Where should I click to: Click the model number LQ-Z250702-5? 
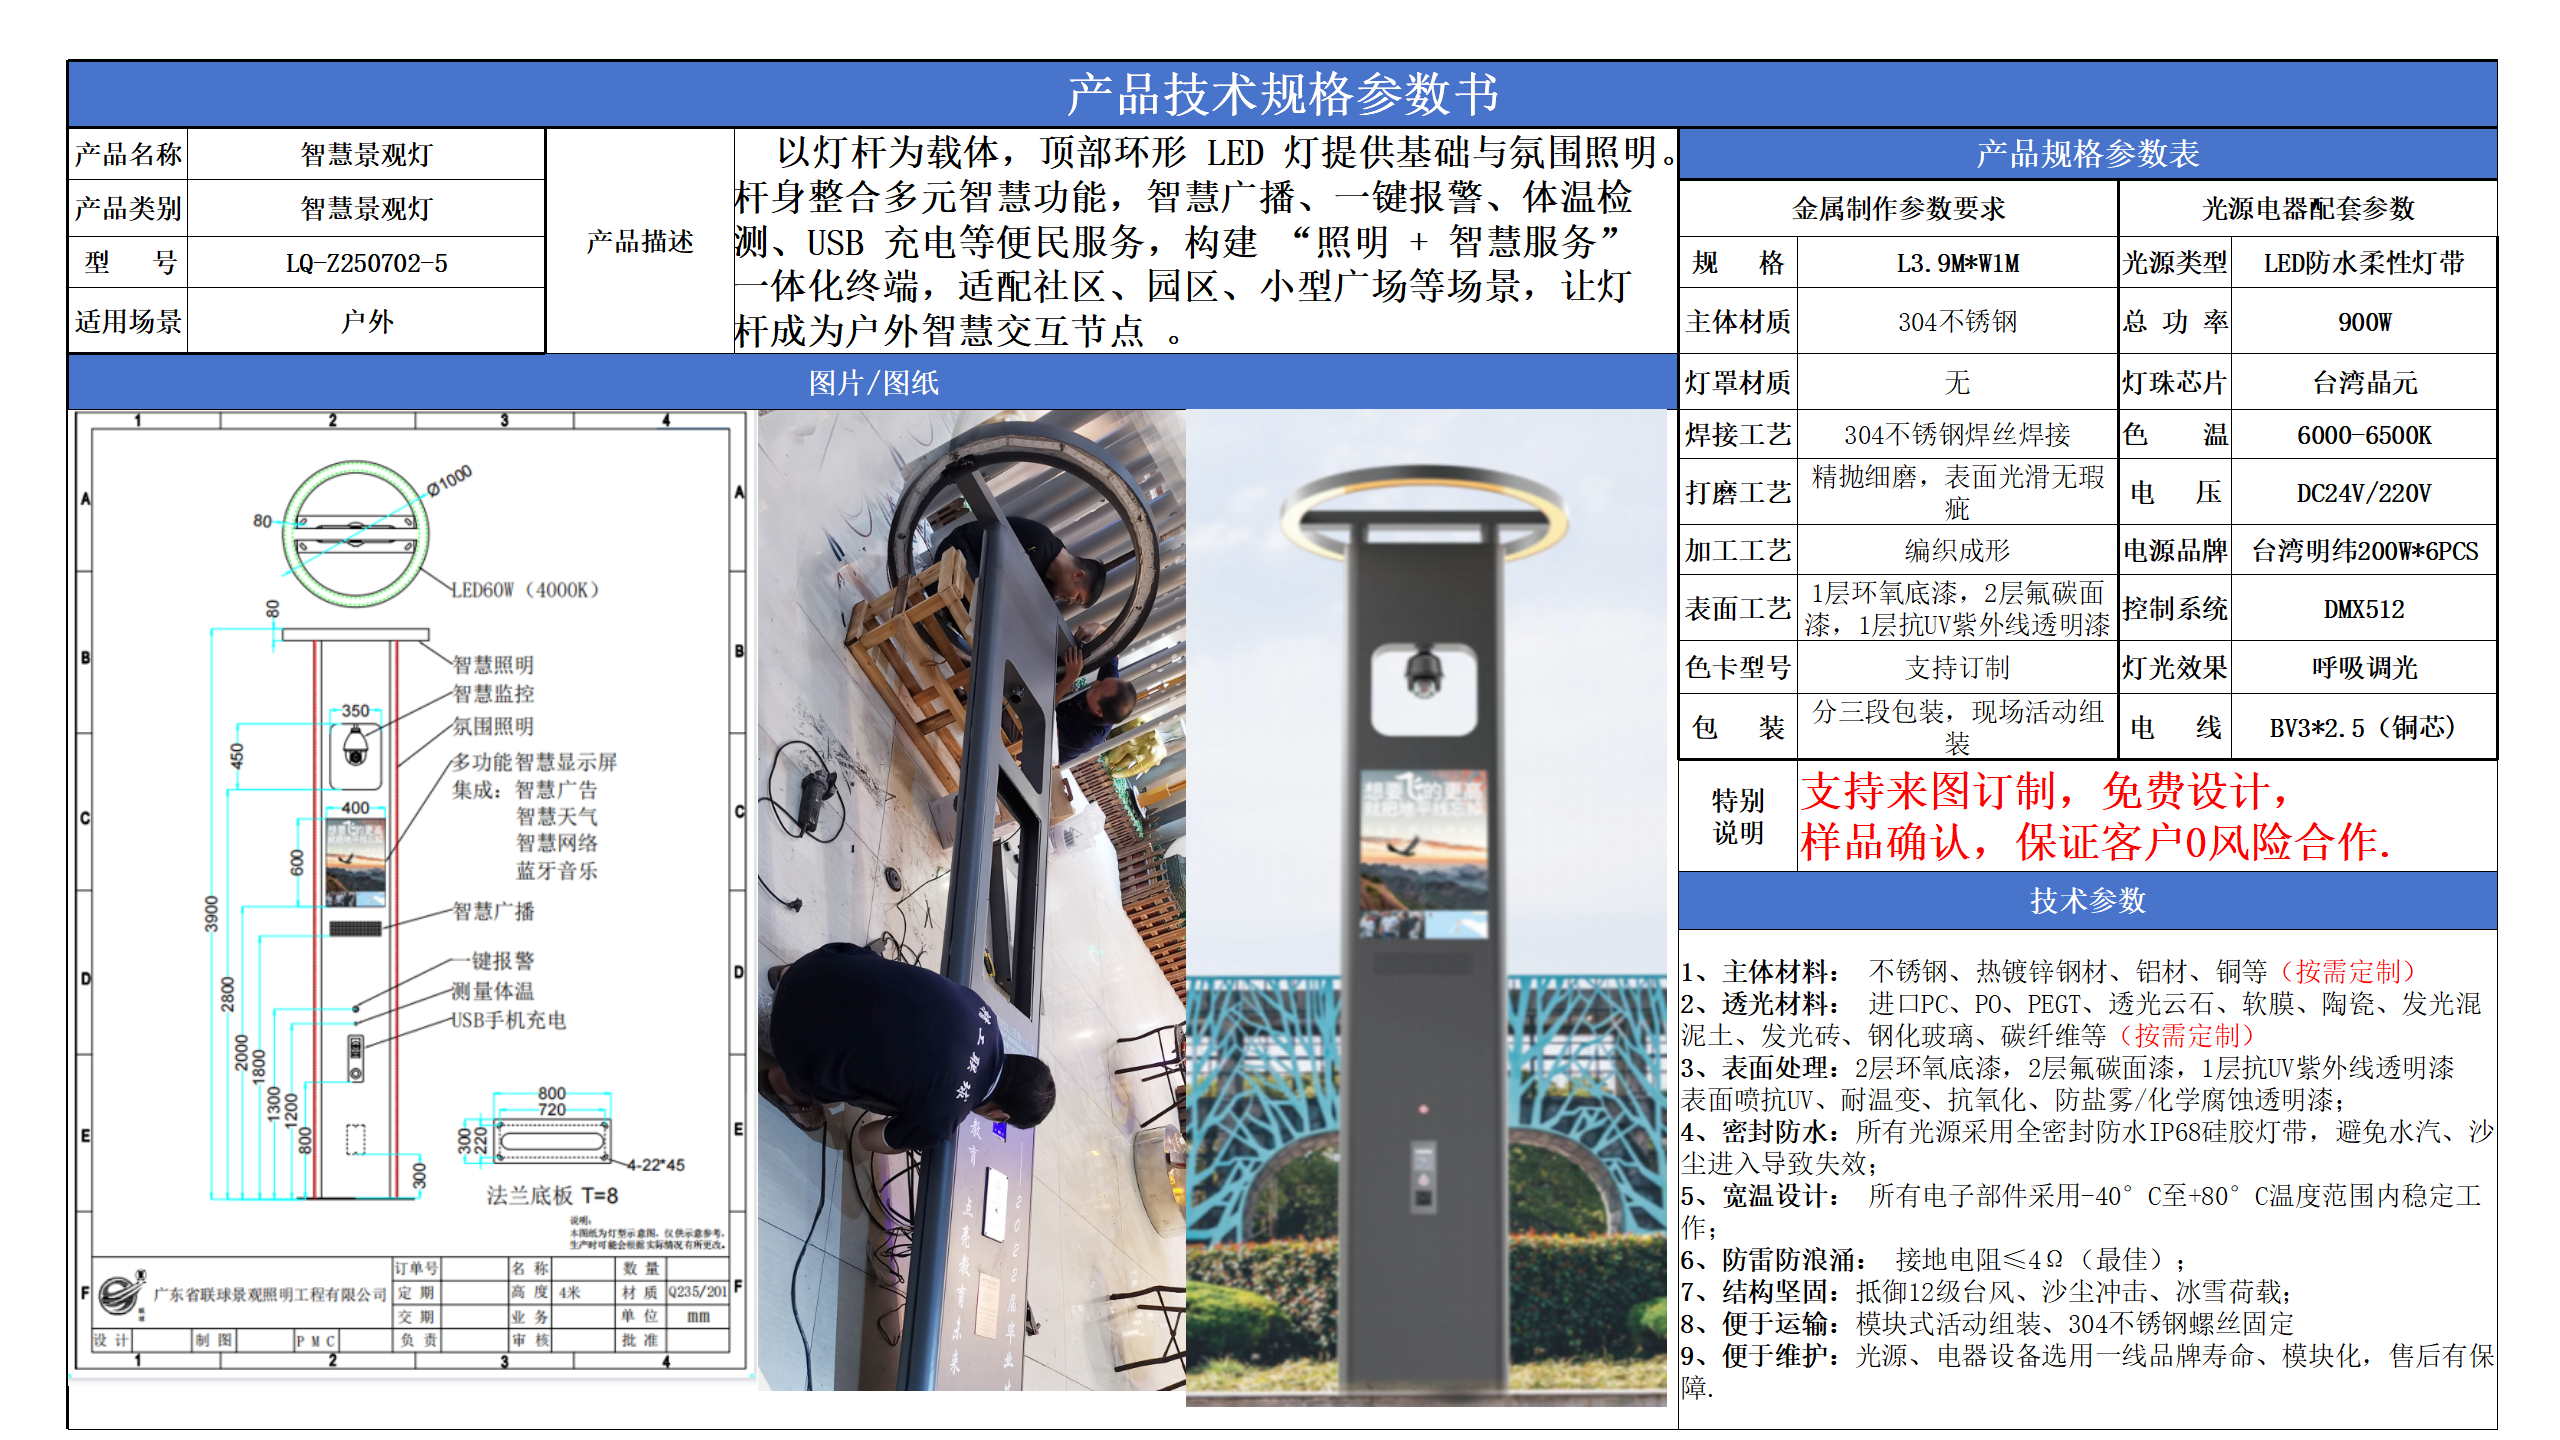coord(366,264)
